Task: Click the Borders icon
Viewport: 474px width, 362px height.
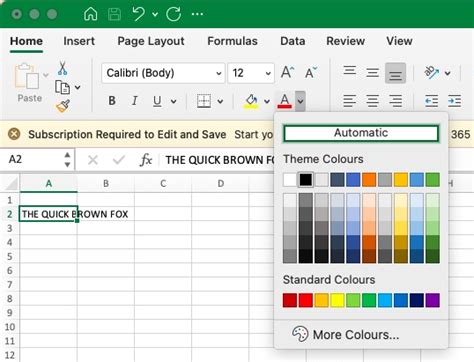Action: point(204,101)
